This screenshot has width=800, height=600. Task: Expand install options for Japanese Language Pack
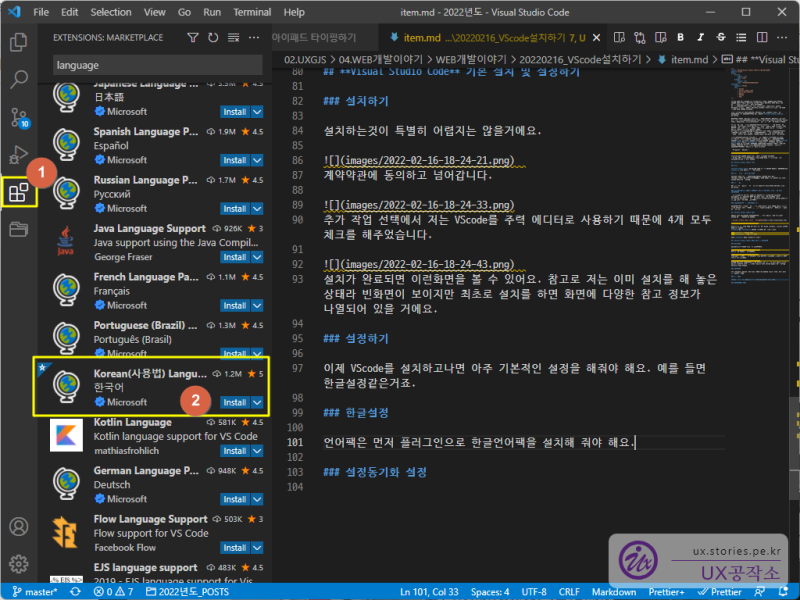257,112
